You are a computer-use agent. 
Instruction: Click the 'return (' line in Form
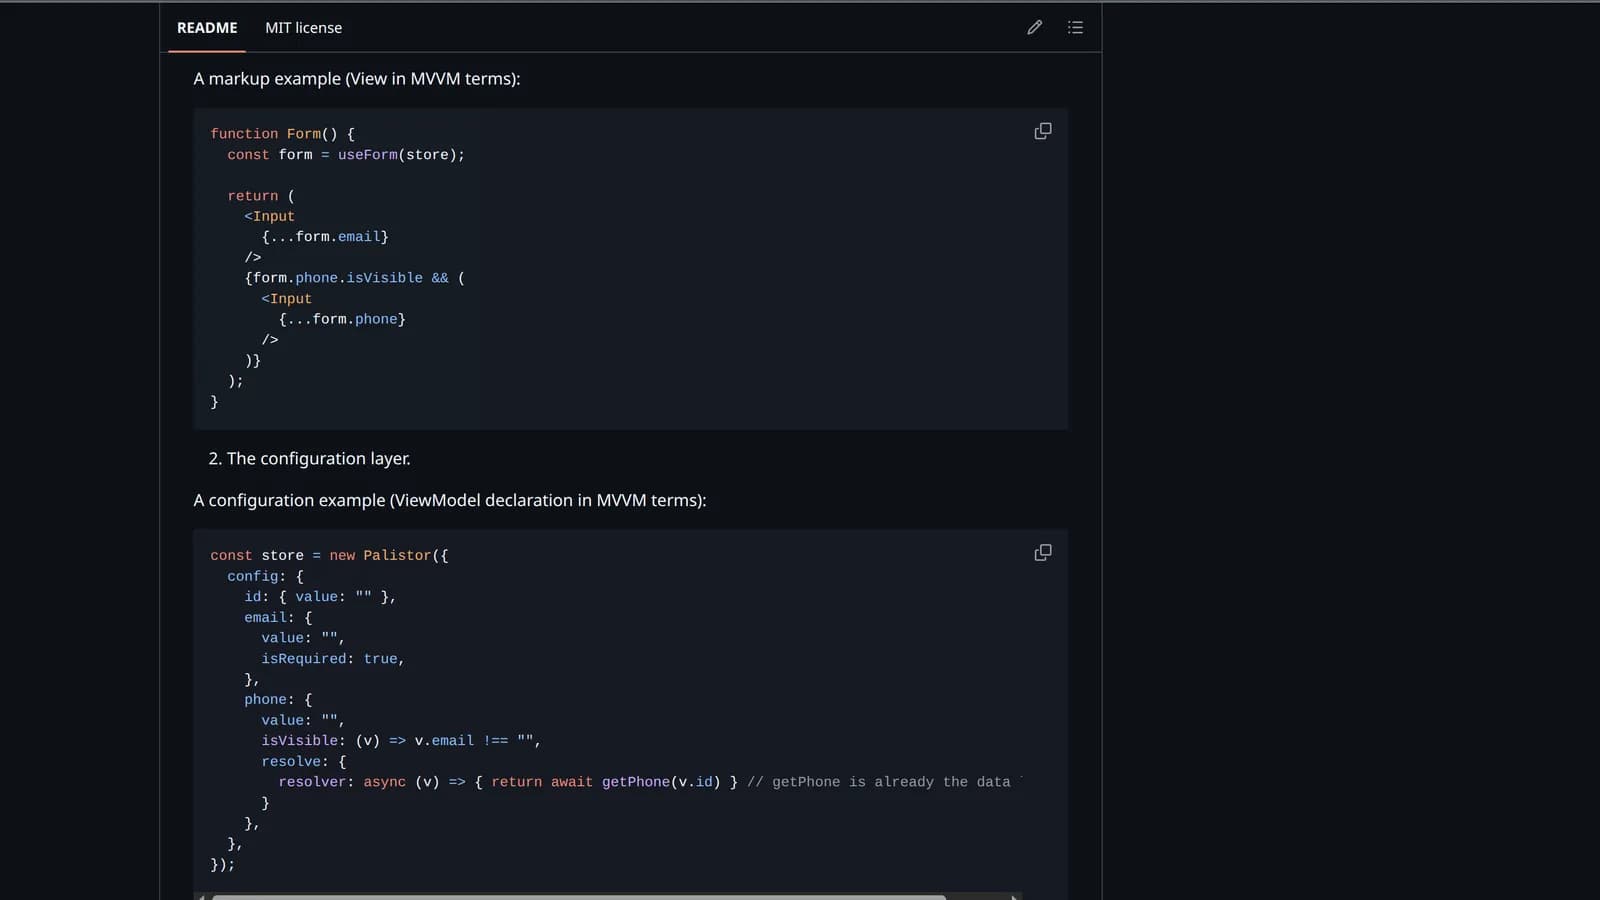coord(261,196)
